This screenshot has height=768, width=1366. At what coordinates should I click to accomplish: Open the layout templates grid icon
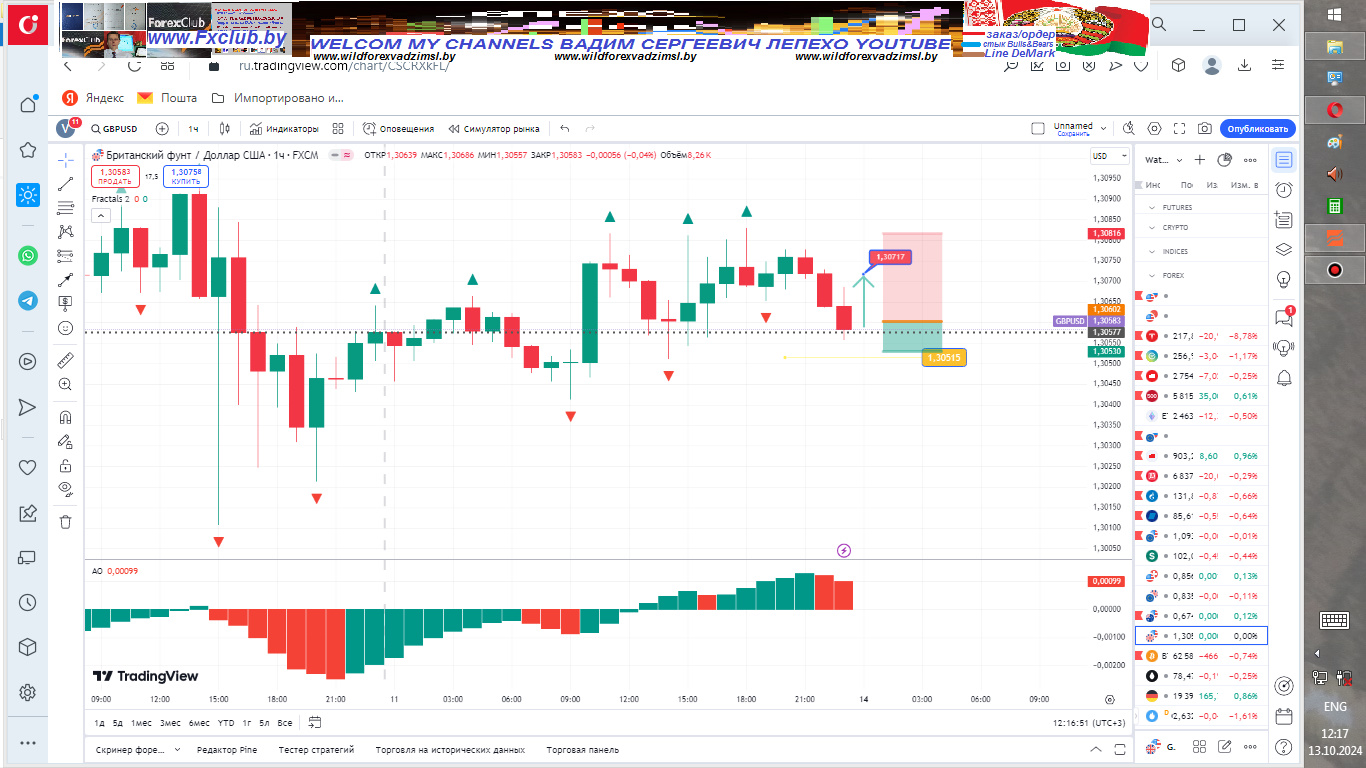click(338, 129)
